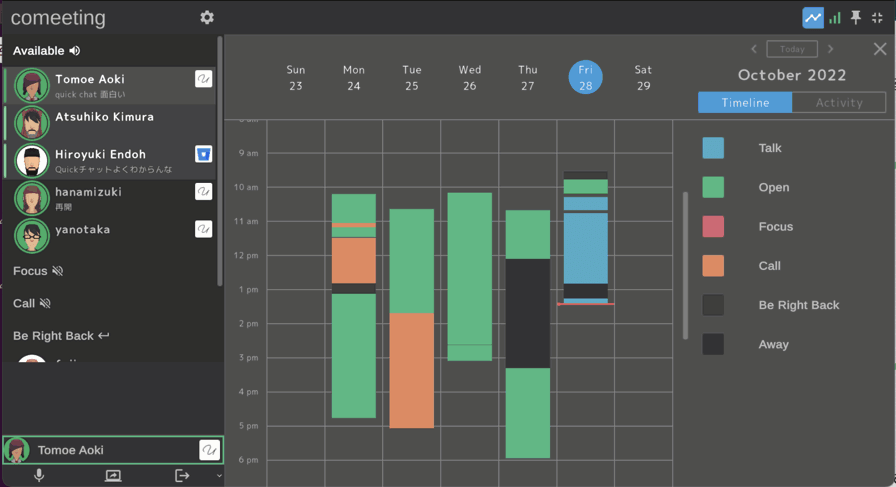This screenshot has height=487, width=896.
Task: Select the Timeline tab
Action: coord(745,102)
